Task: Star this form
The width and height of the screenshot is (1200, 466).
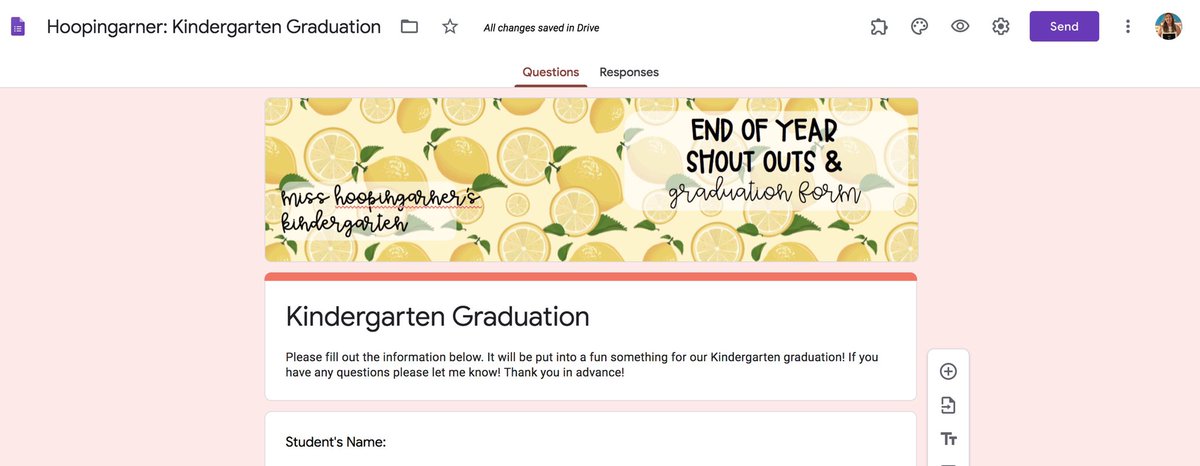Action: tap(450, 27)
